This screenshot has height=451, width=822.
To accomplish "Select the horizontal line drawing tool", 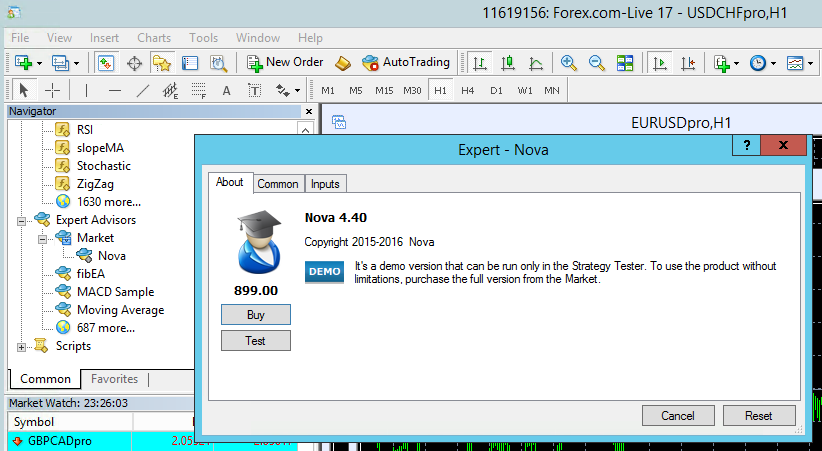I will pos(115,90).
